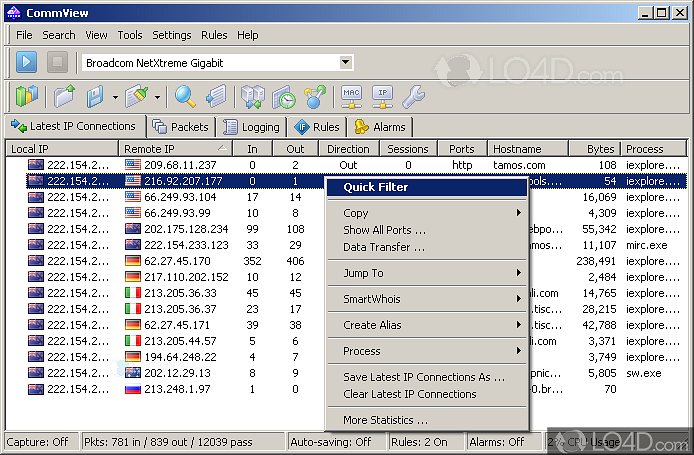Choose More Statistics in context menu
The image size is (694, 455).
[x=427, y=420]
